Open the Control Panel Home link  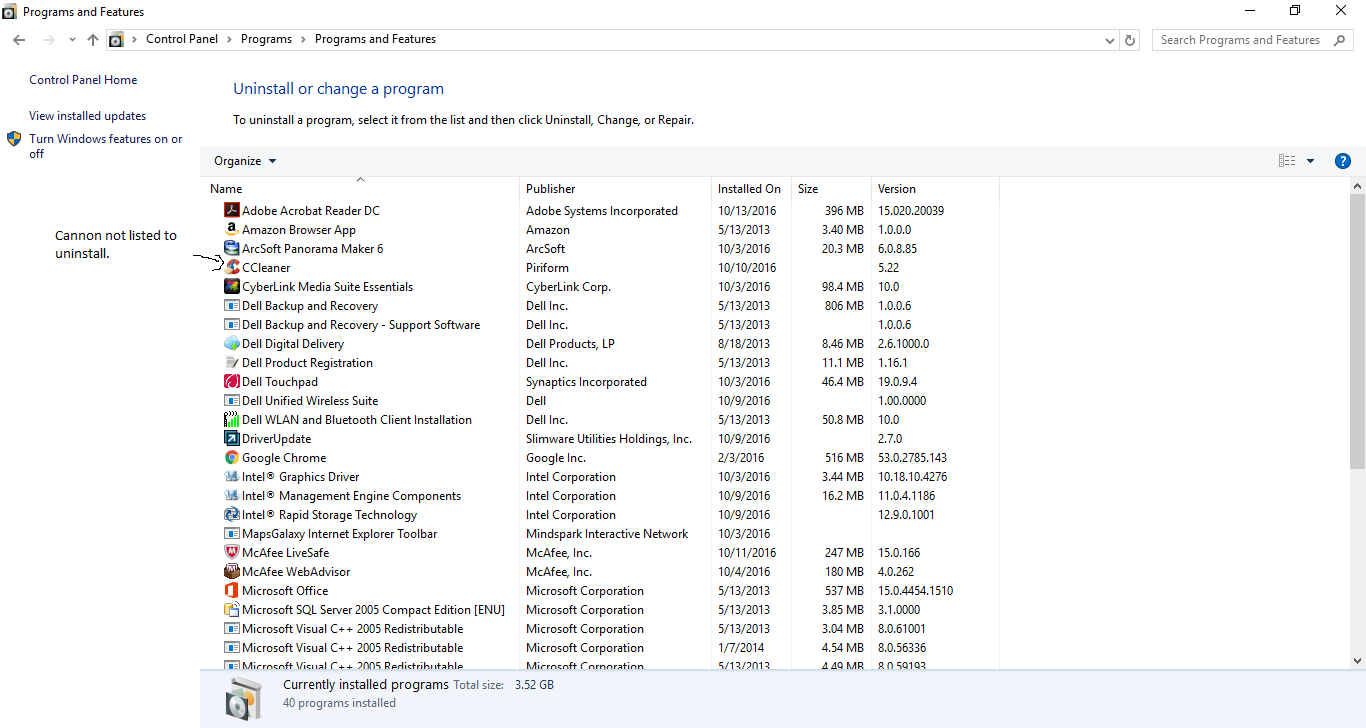point(83,80)
